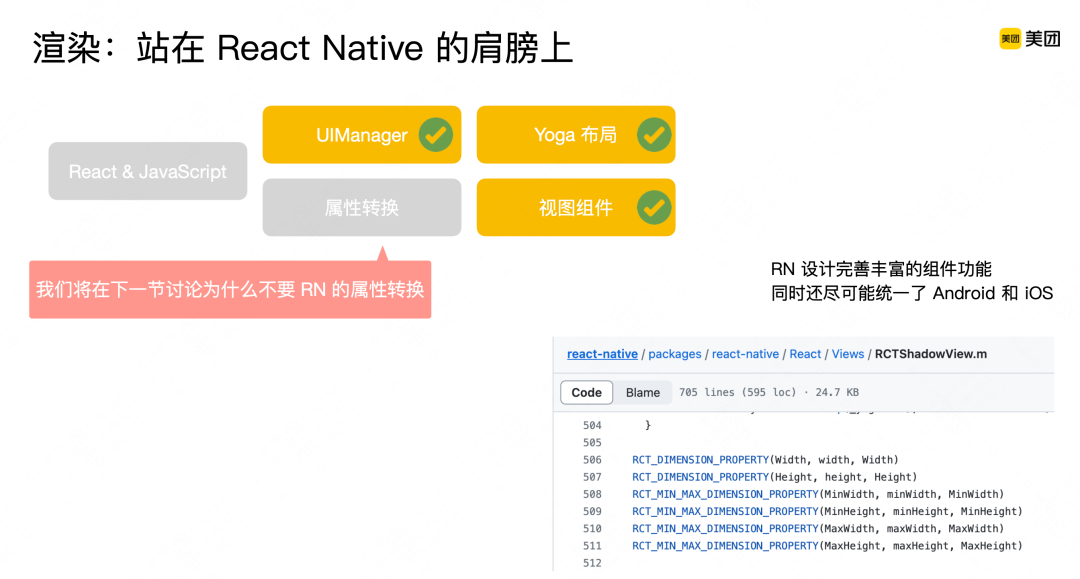Click the MinWidth macro code line
The height and width of the screenshot is (579, 1080).
[x=818, y=494]
